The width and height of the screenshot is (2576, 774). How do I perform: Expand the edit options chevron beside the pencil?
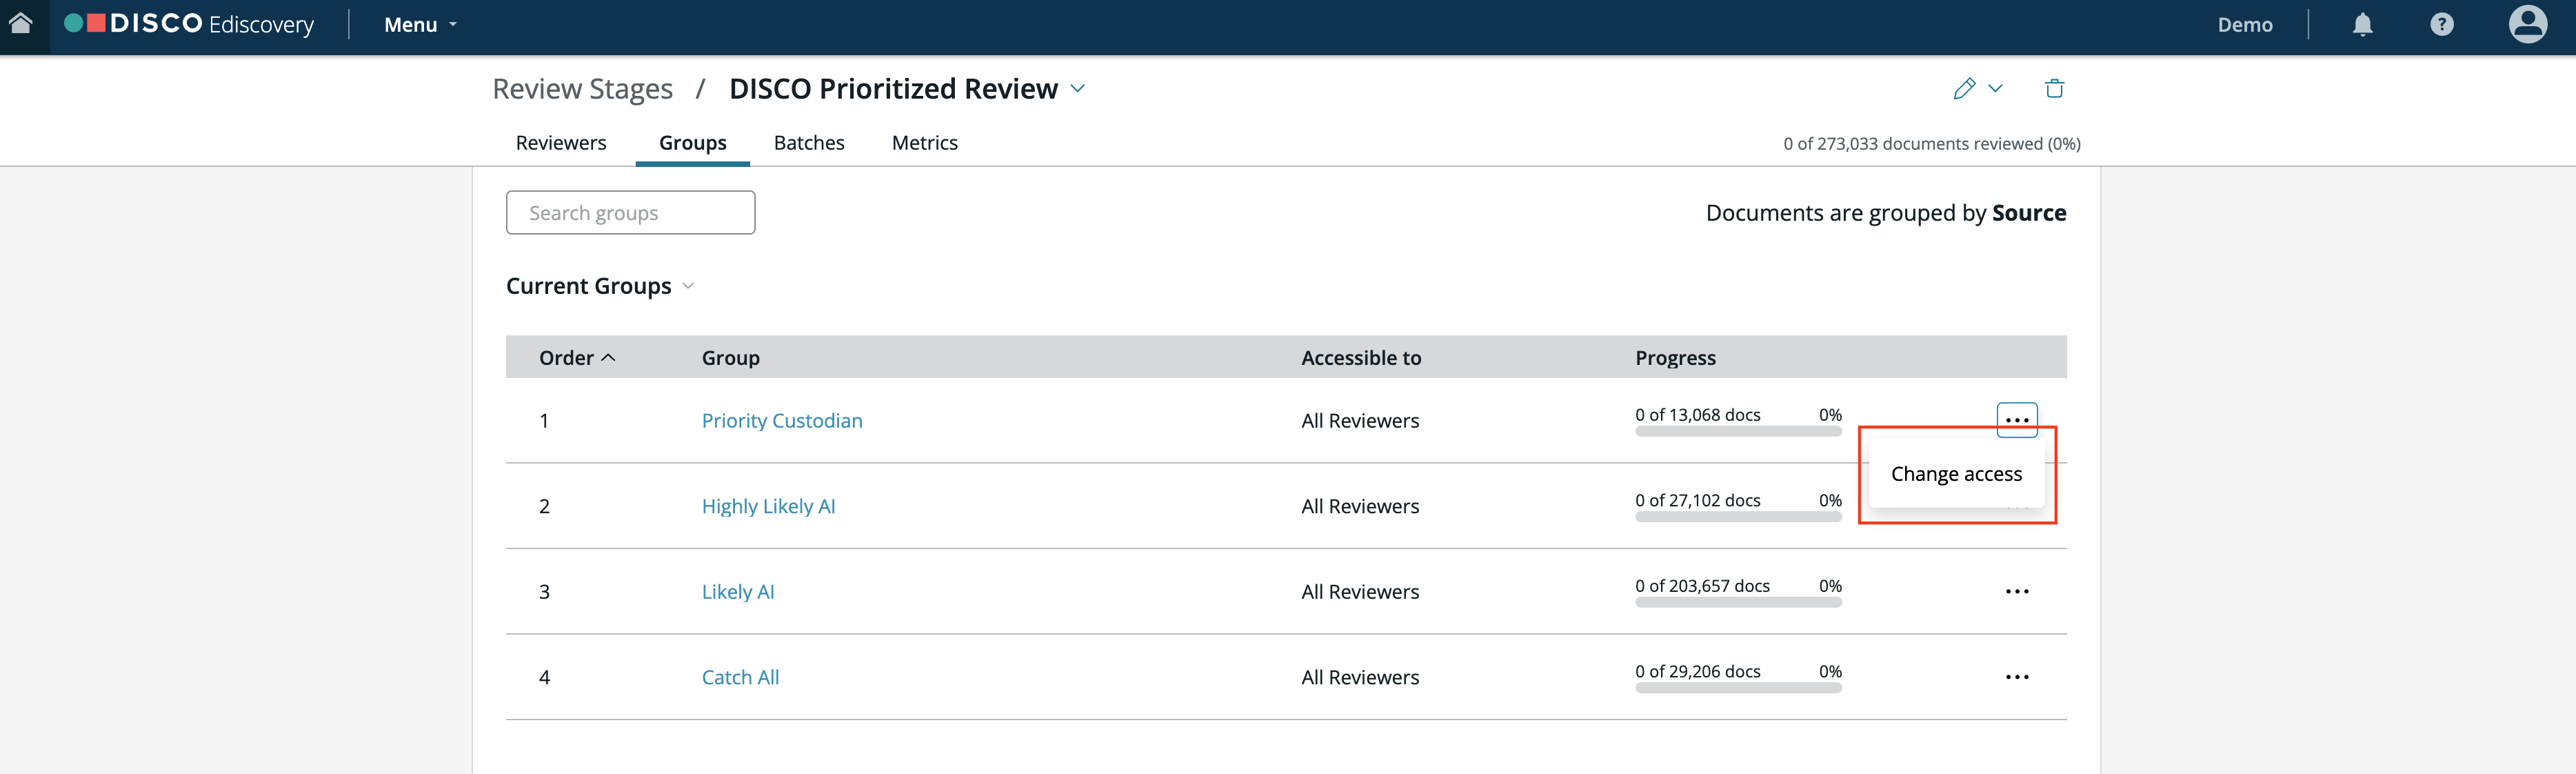[1995, 88]
